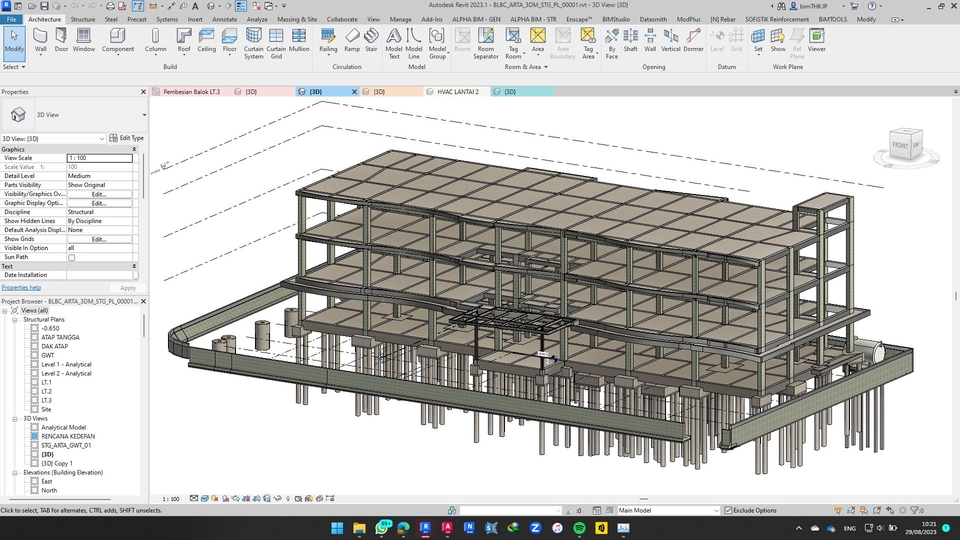
Task: Open the Properties help link
Action: (21, 287)
